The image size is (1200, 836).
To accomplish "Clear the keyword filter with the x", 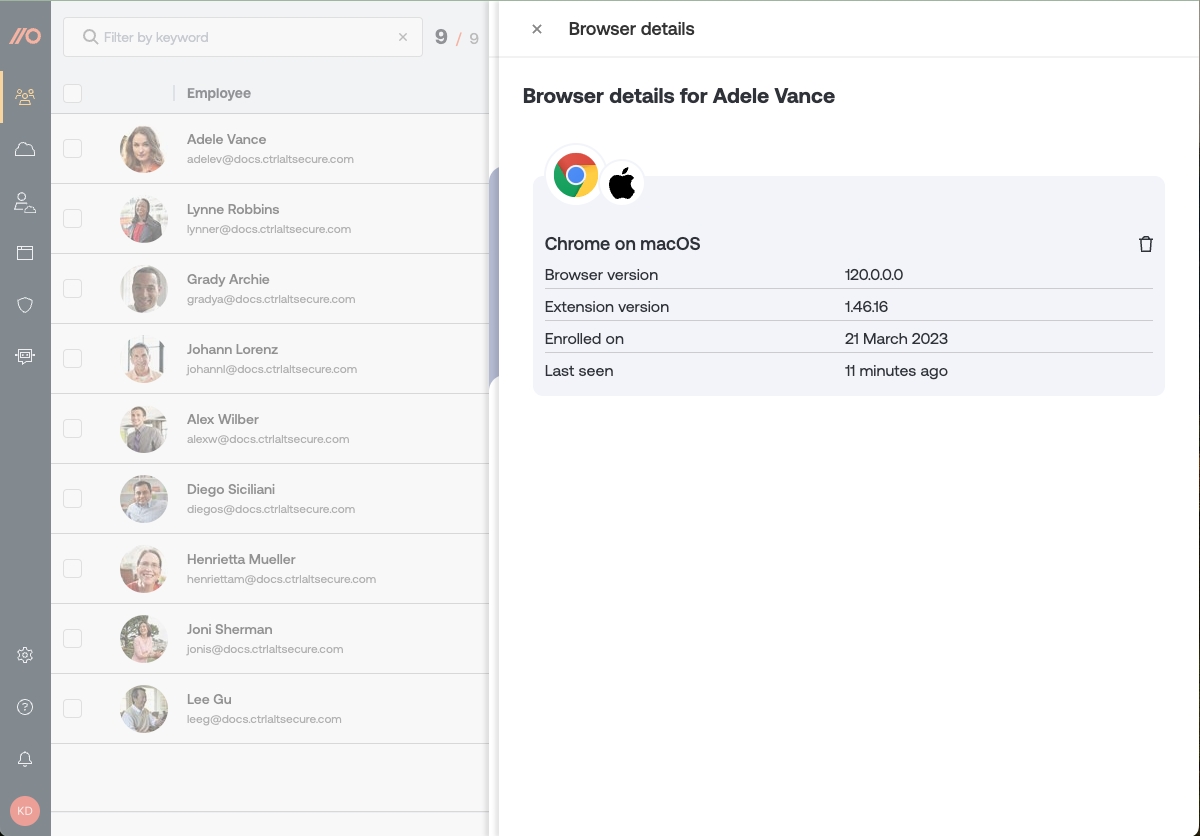I will [403, 37].
